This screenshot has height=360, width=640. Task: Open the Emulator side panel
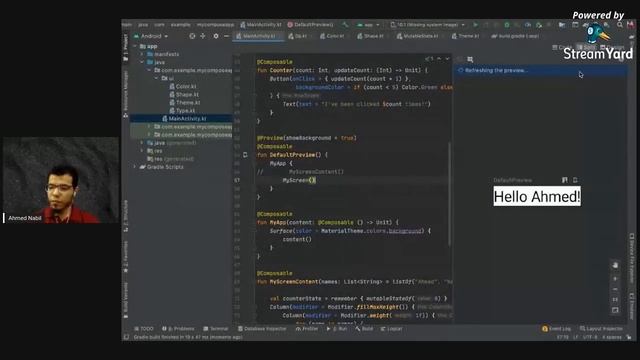point(632,306)
